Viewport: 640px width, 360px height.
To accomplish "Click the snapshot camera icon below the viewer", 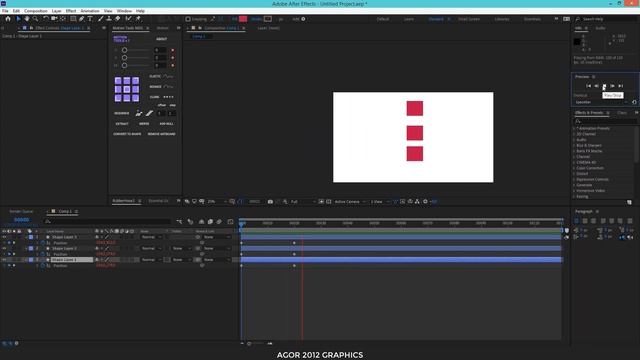I will pos(270,201).
